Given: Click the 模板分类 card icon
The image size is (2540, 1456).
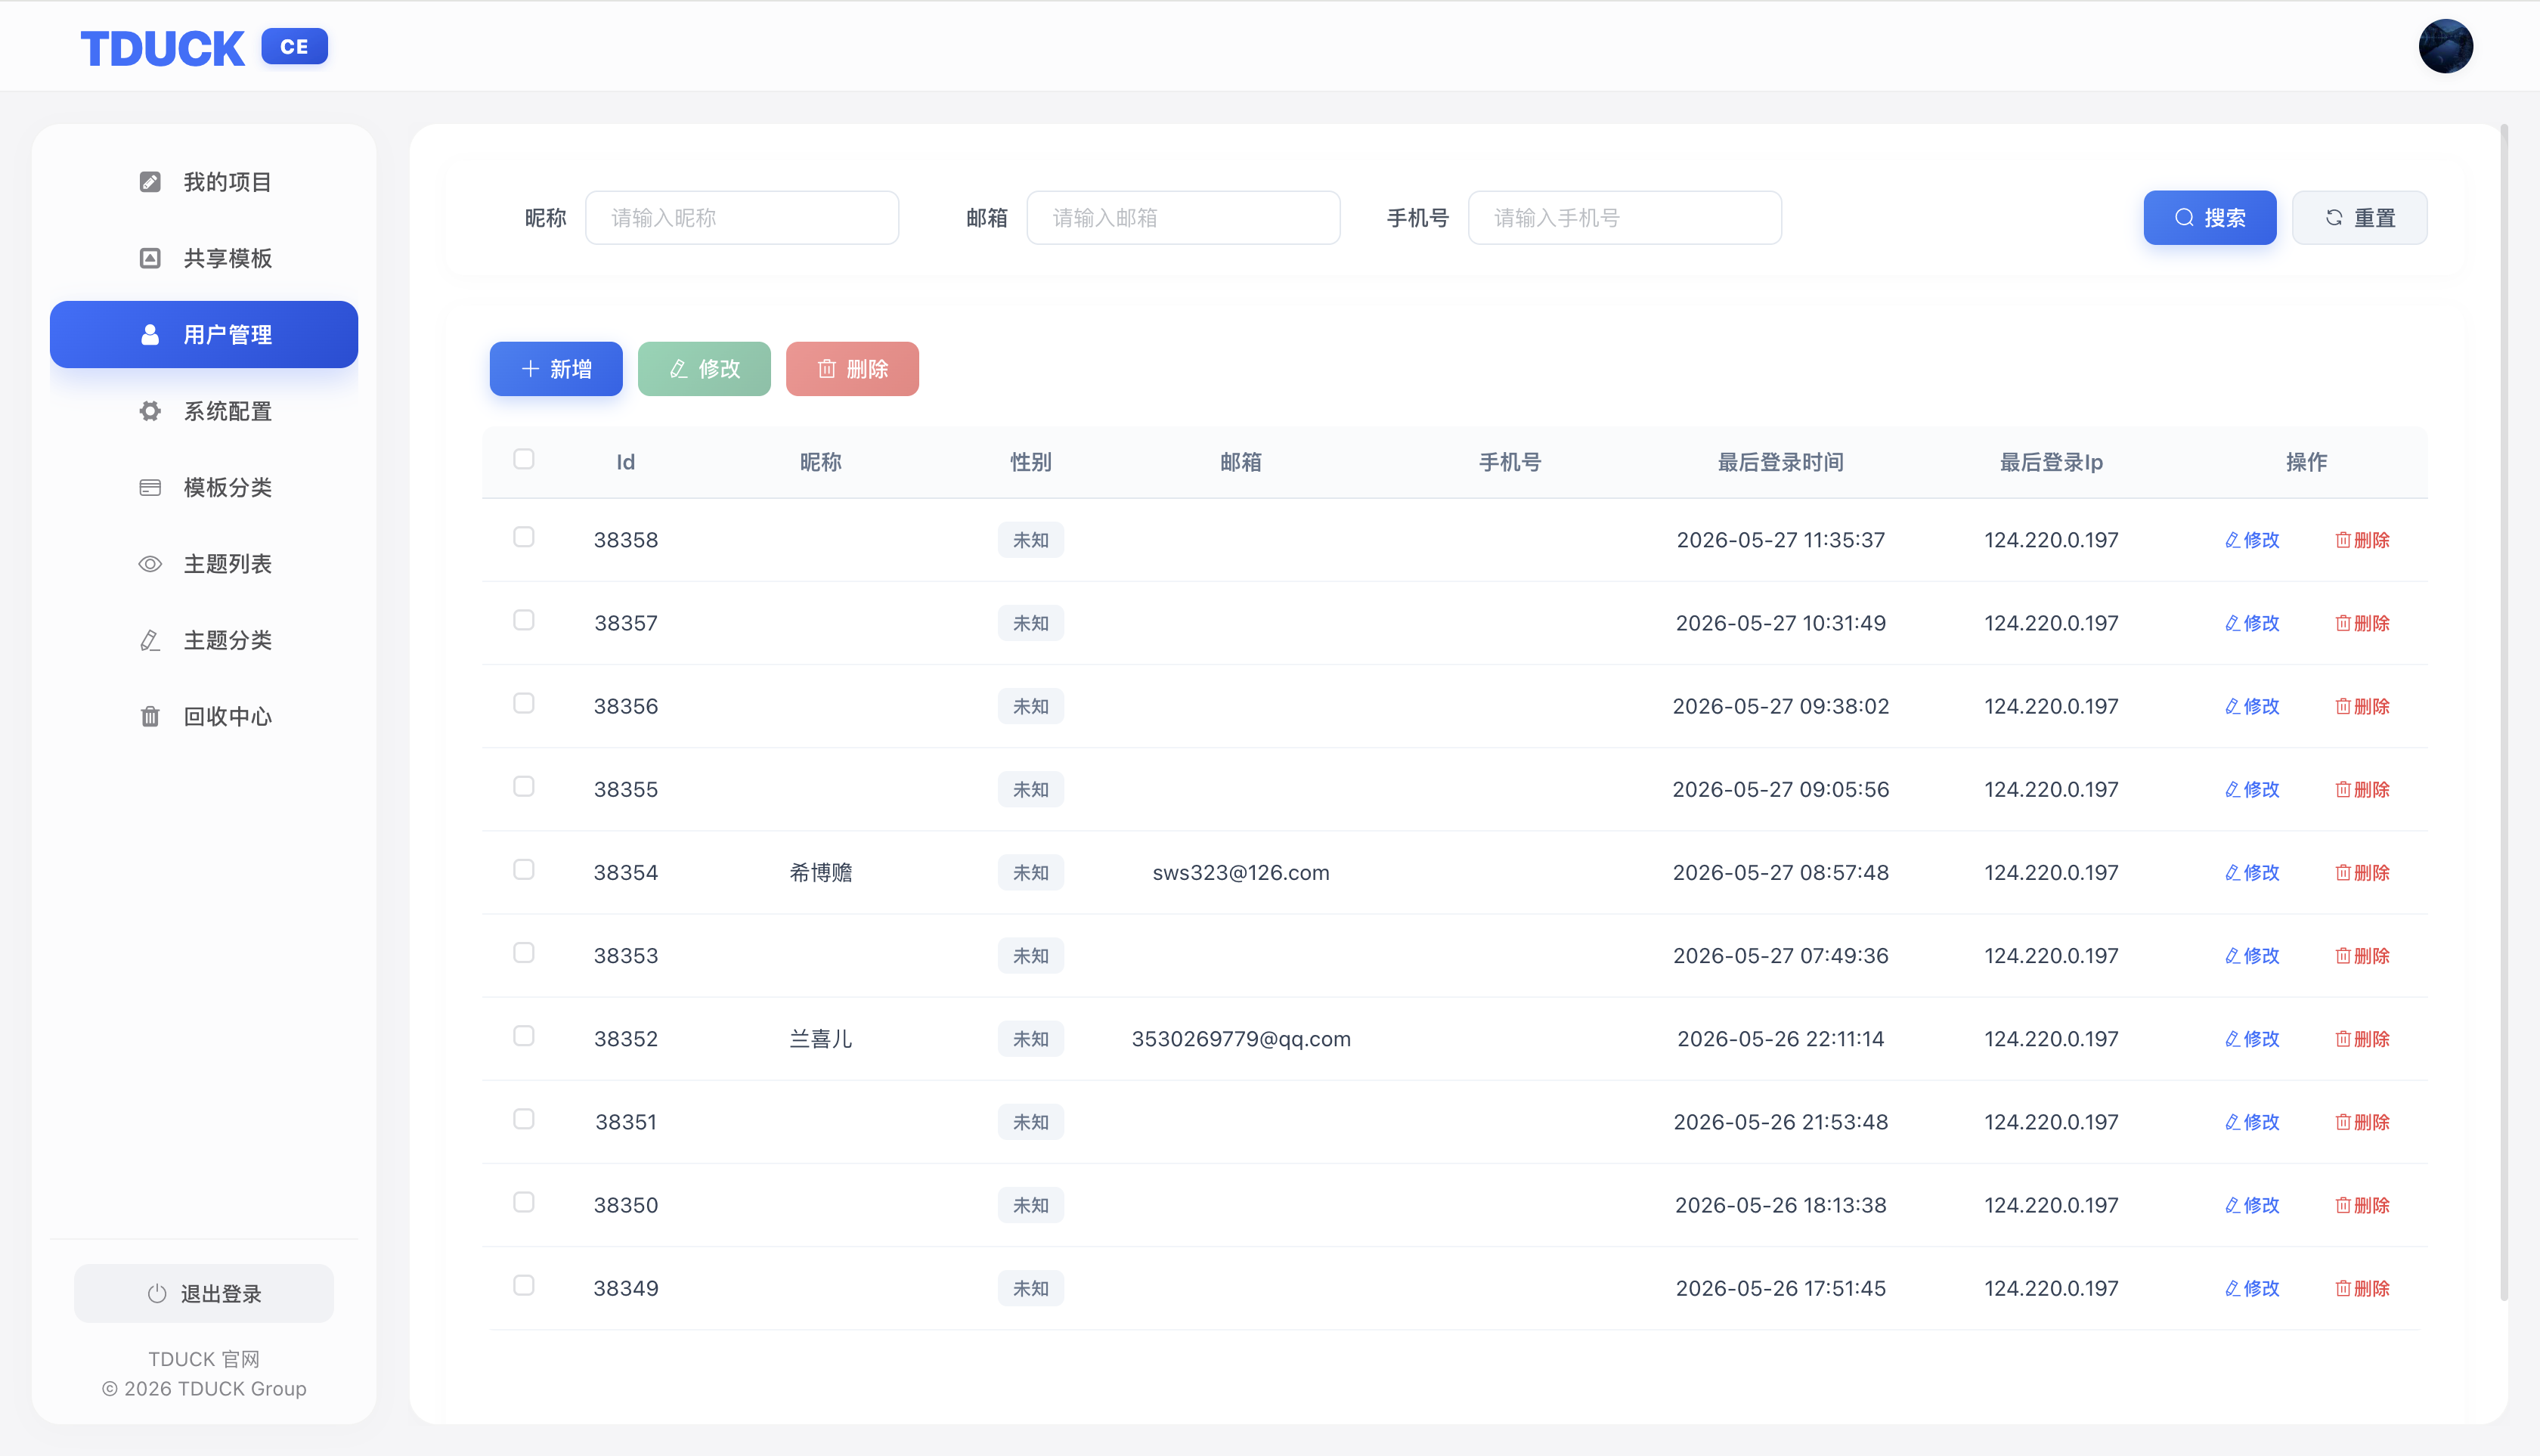Looking at the screenshot, I should click(150, 487).
